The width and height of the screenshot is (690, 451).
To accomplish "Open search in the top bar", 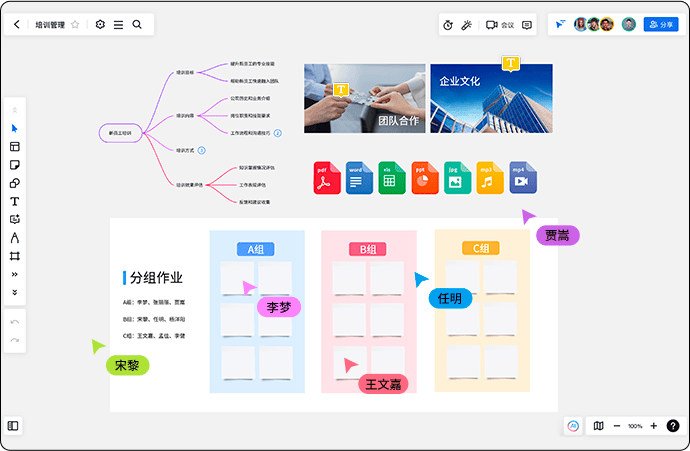I will pos(137,25).
